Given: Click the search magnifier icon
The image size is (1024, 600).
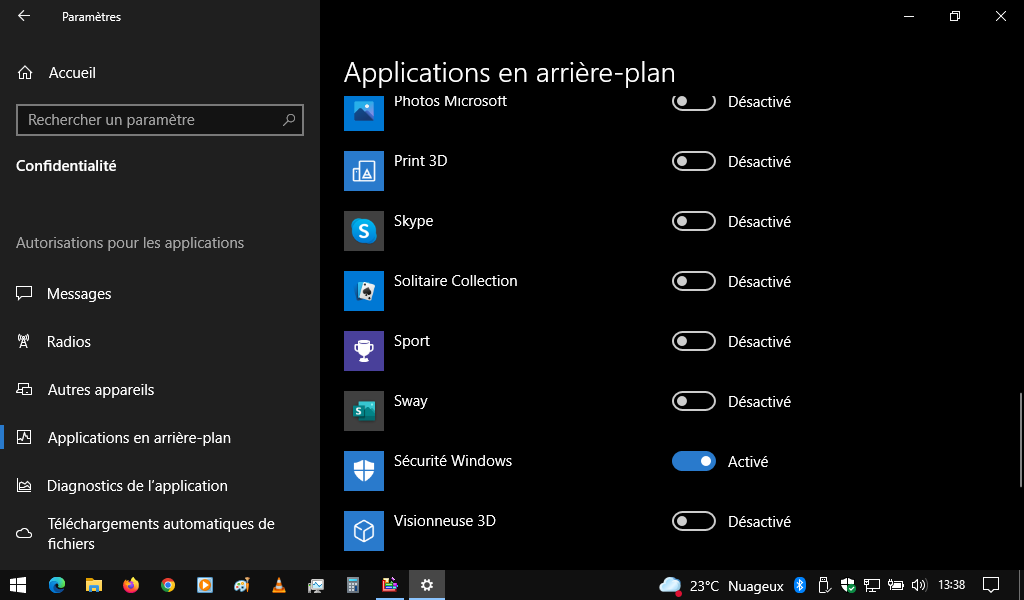Looking at the screenshot, I should pyautogui.click(x=289, y=120).
